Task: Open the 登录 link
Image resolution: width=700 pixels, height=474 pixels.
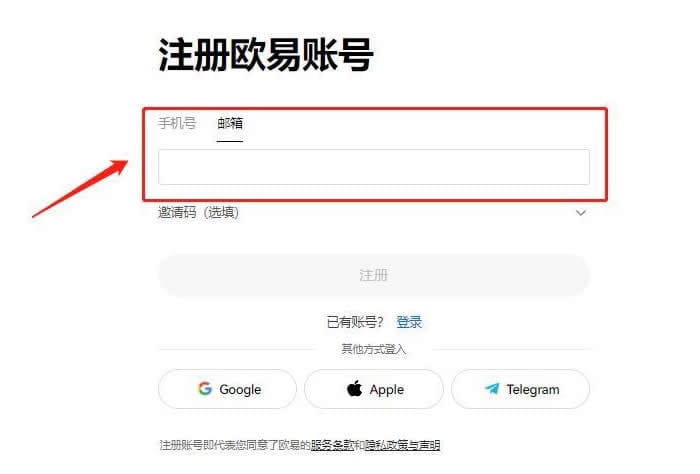Action: coord(409,322)
